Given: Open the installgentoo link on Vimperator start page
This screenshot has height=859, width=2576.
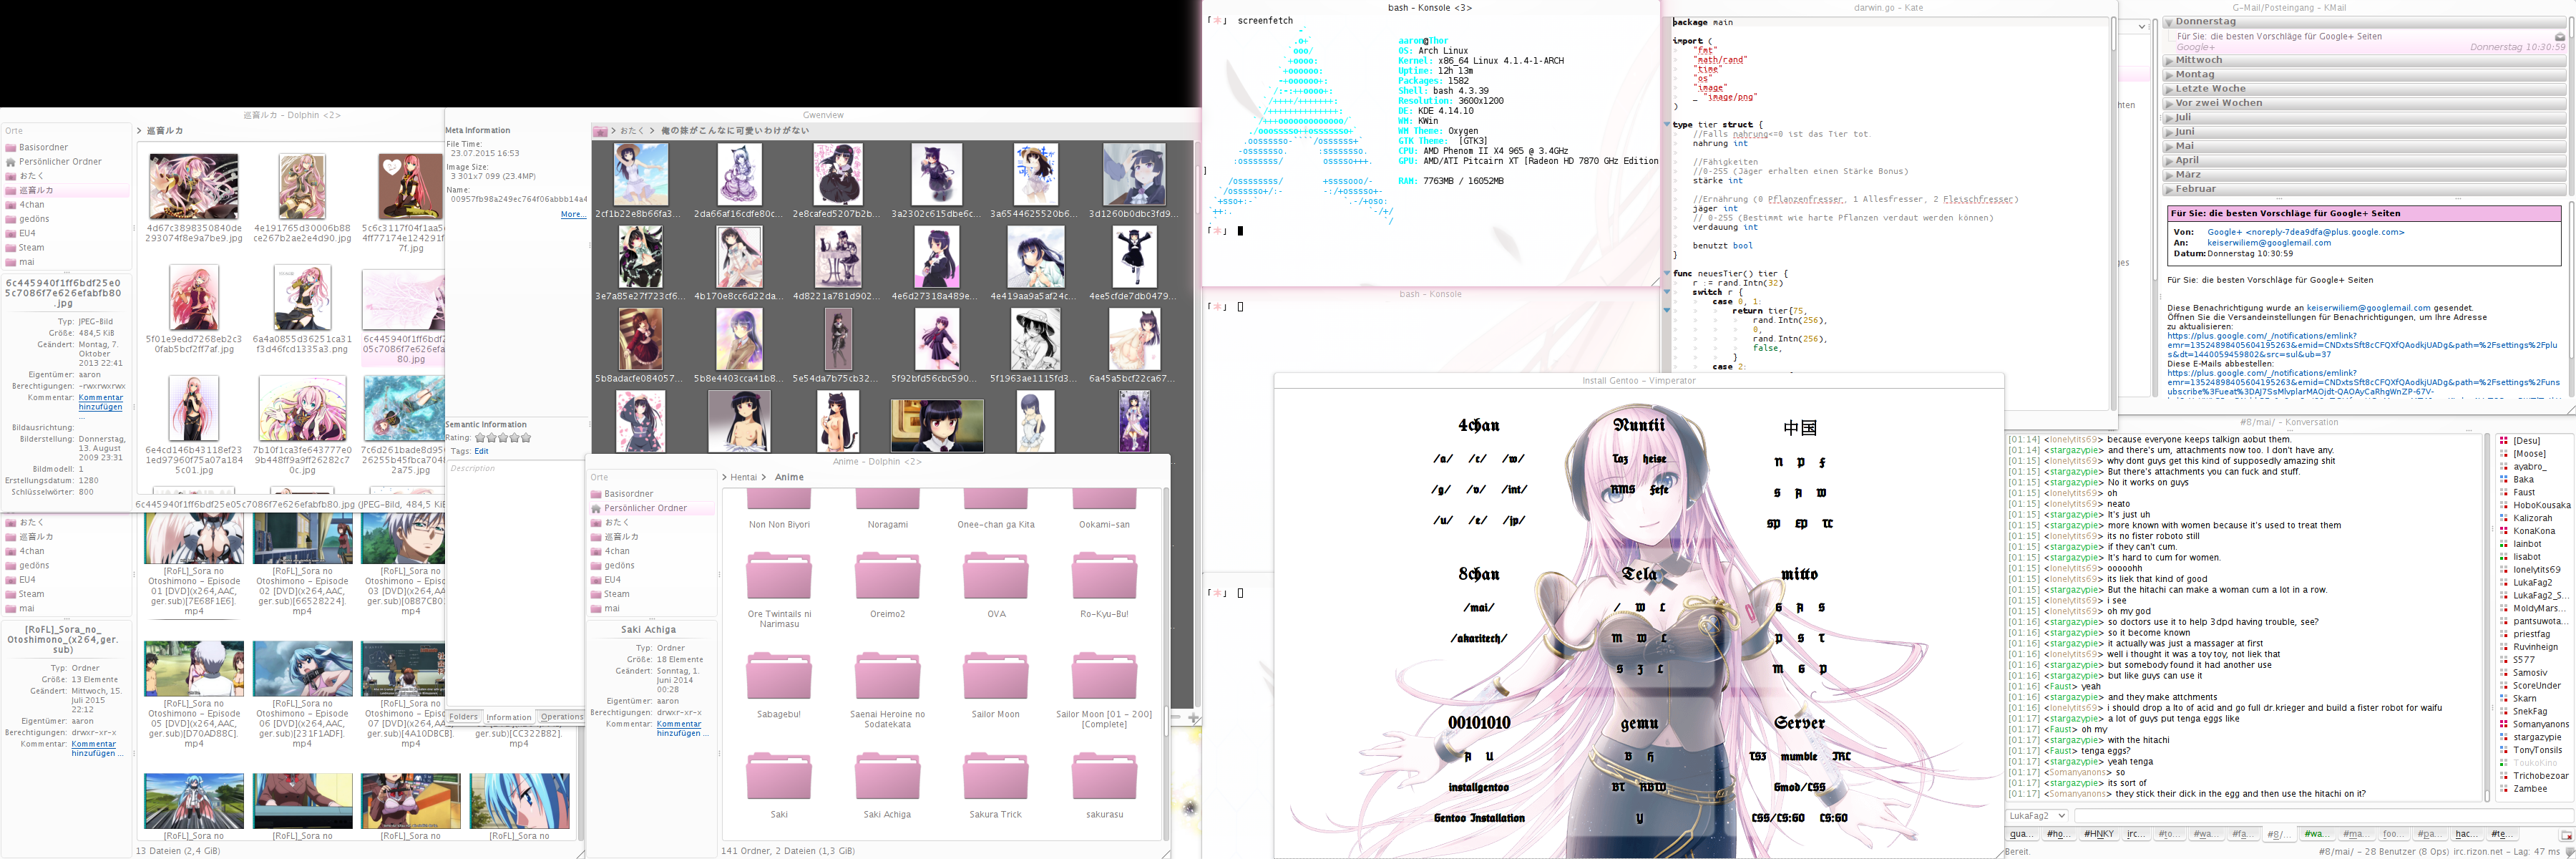Looking at the screenshot, I should [1479, 788].
